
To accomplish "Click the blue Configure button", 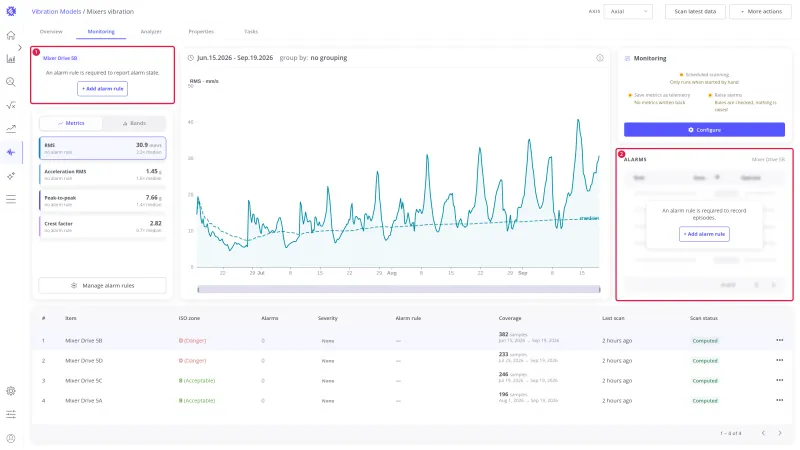I will point(704,130).
